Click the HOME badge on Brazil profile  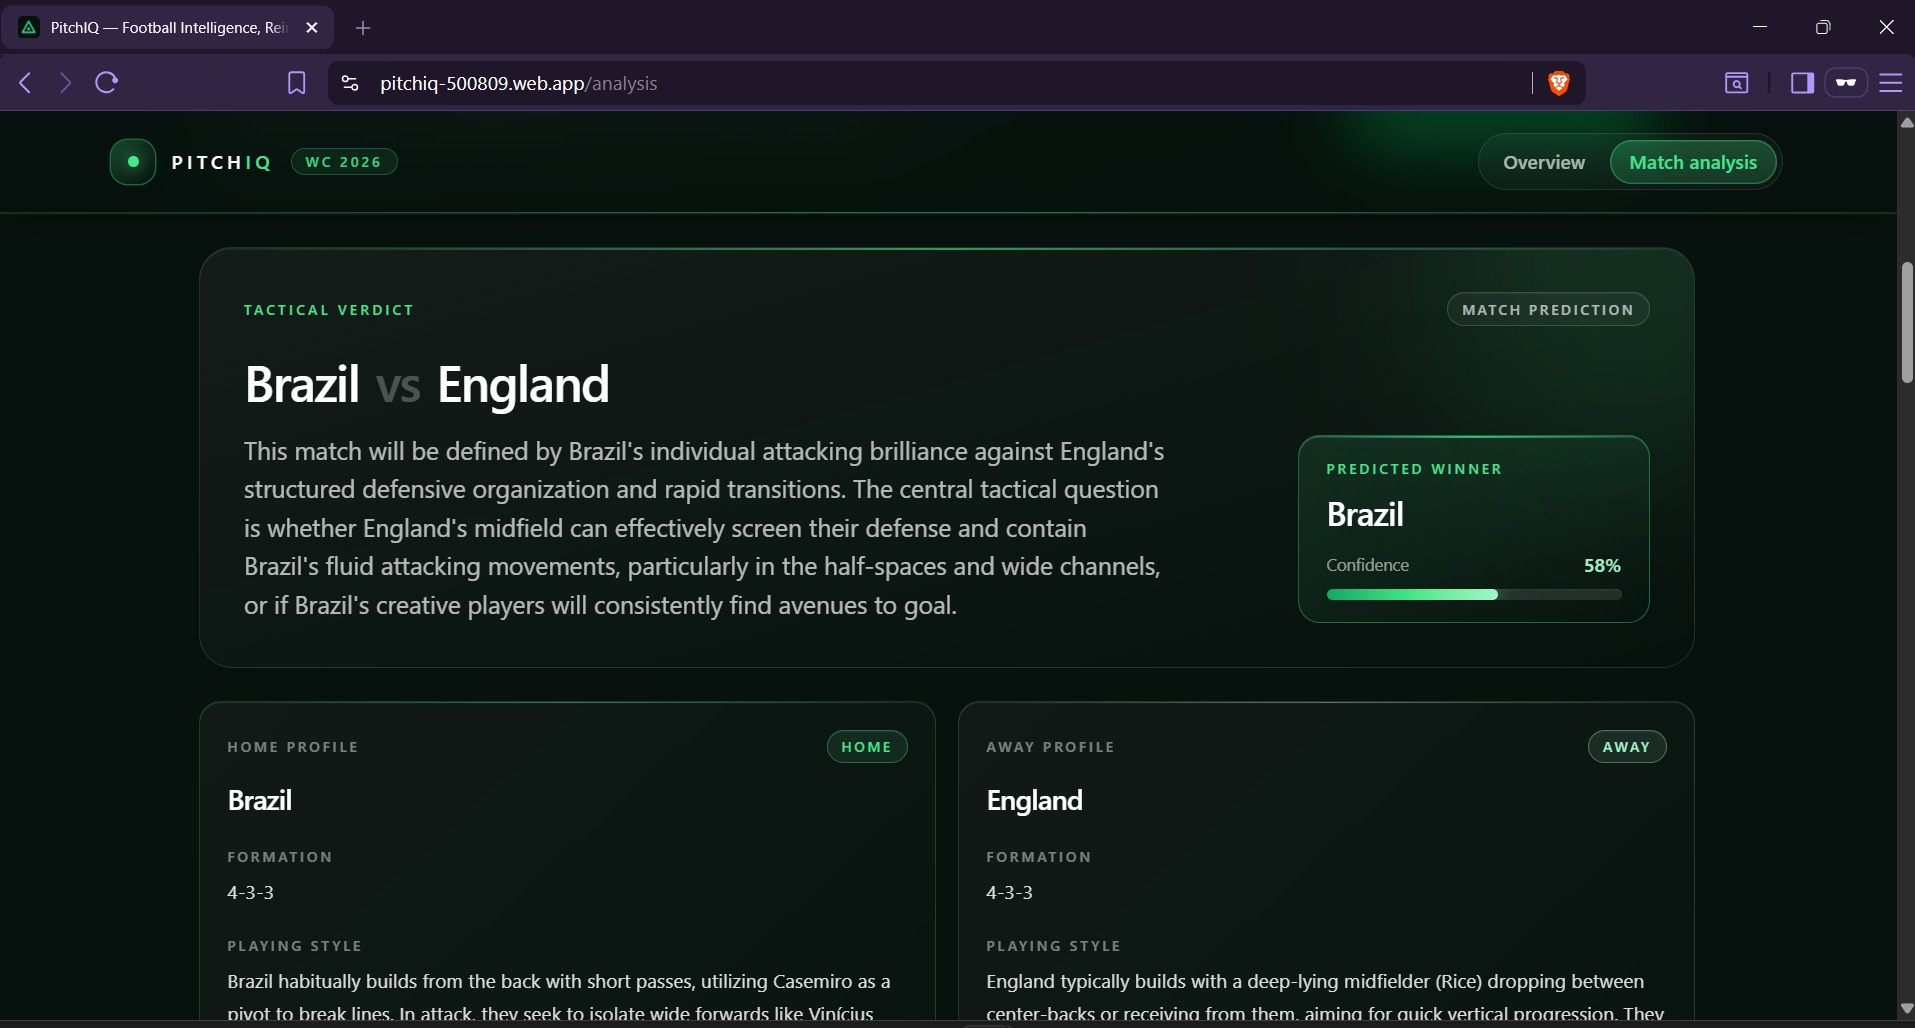point(866,747)
